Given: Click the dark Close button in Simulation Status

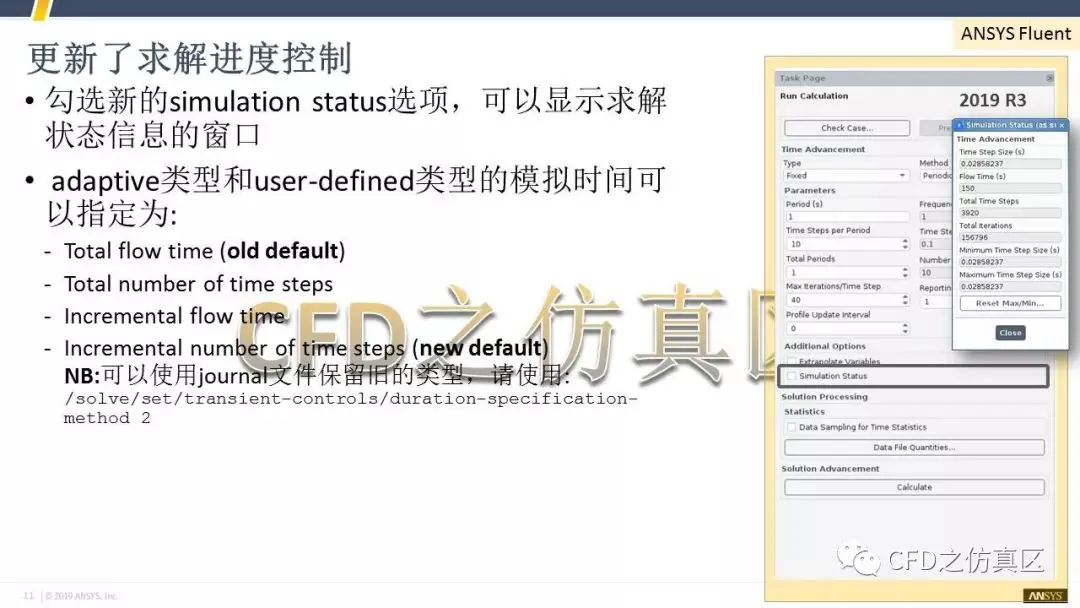Looking at the screenshot, I should (1010, 333).
